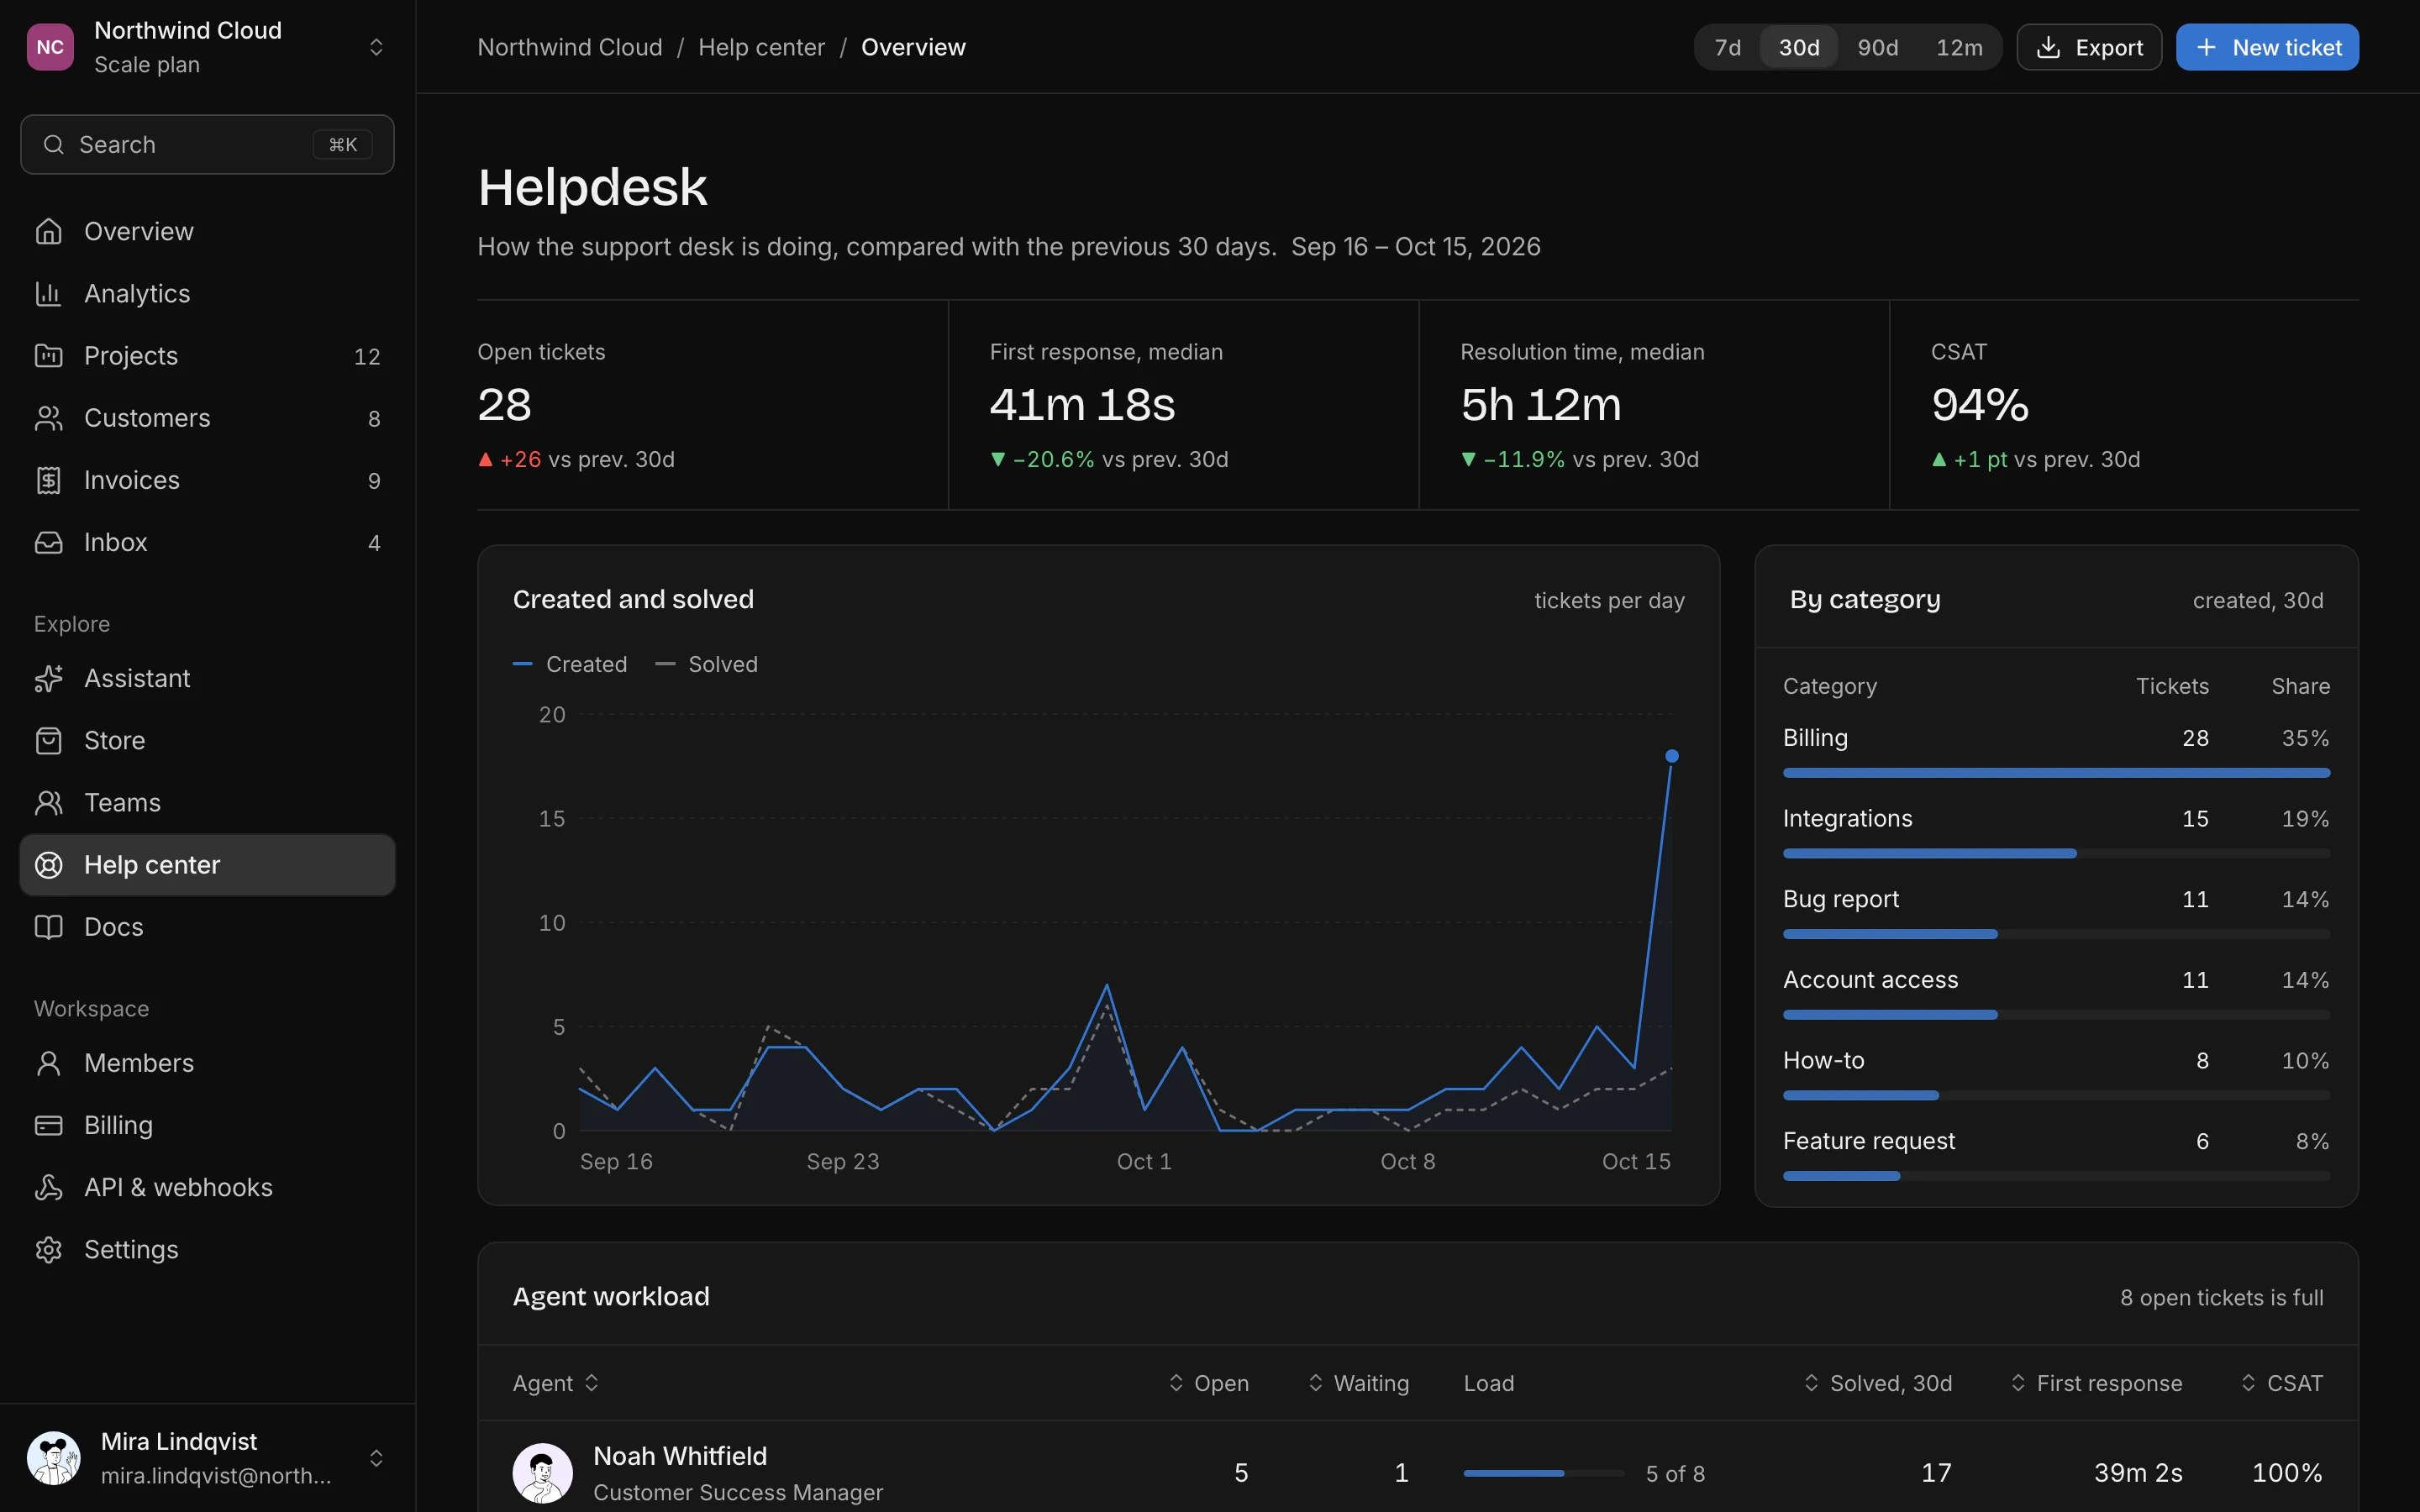Viewport: 2420px width, 1512px height.
Task: Open the Assistant sparkle icon
Action: point(48,678)
